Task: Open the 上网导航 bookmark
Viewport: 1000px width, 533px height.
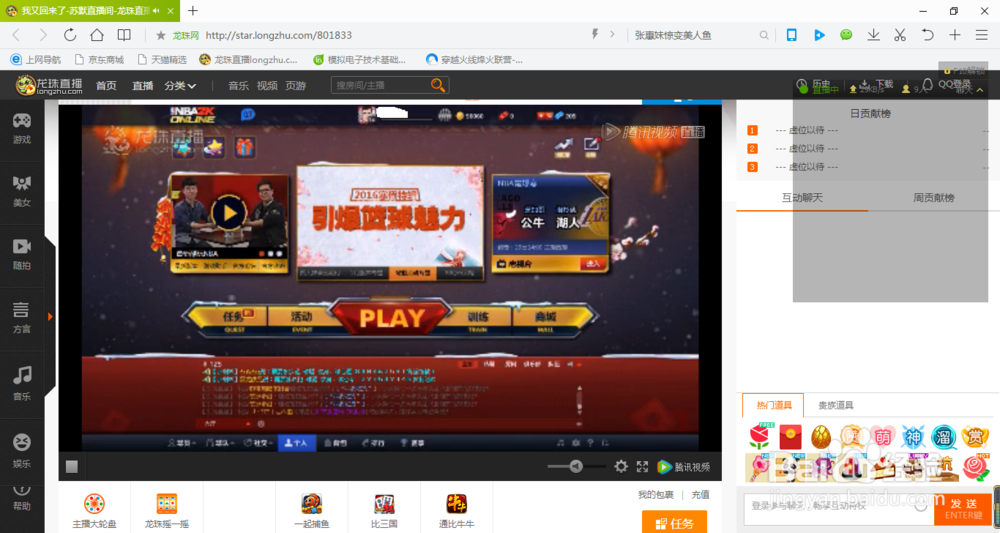Action: 36,60
